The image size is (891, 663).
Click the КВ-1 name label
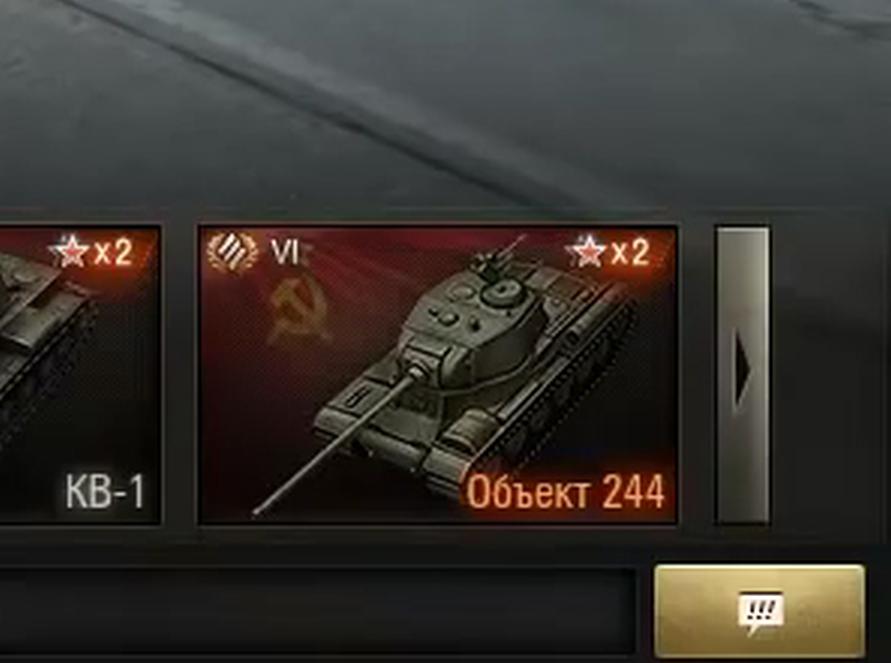click(105, 491)
